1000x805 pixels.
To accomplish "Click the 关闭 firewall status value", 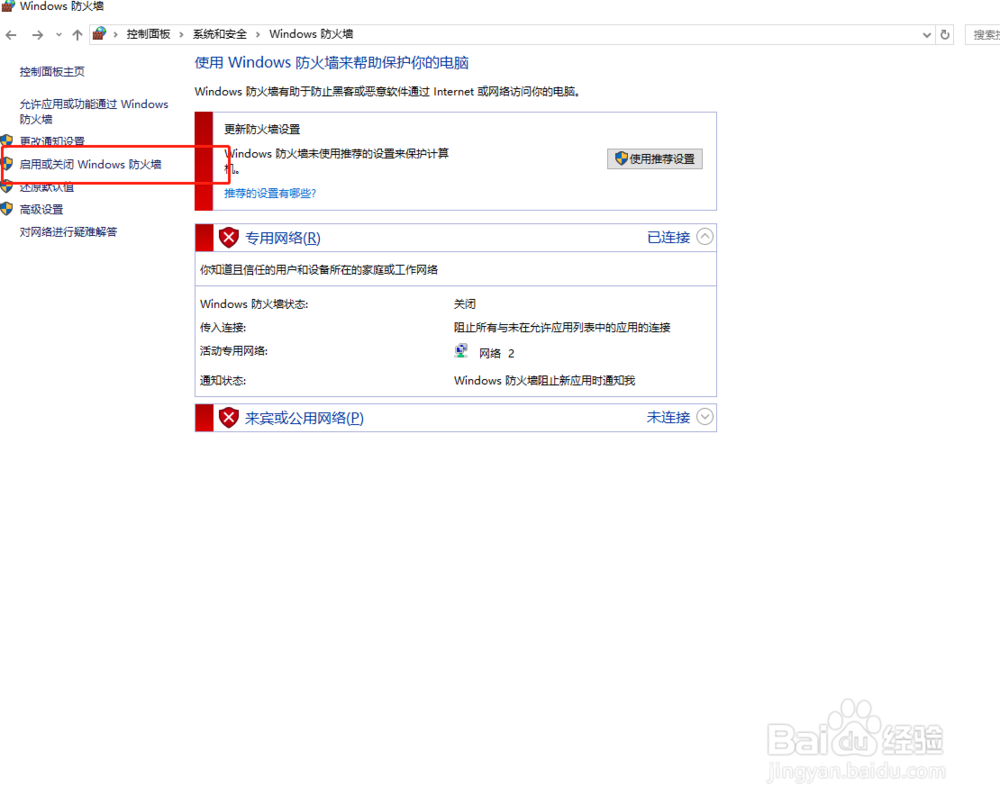I will point(464,304).
